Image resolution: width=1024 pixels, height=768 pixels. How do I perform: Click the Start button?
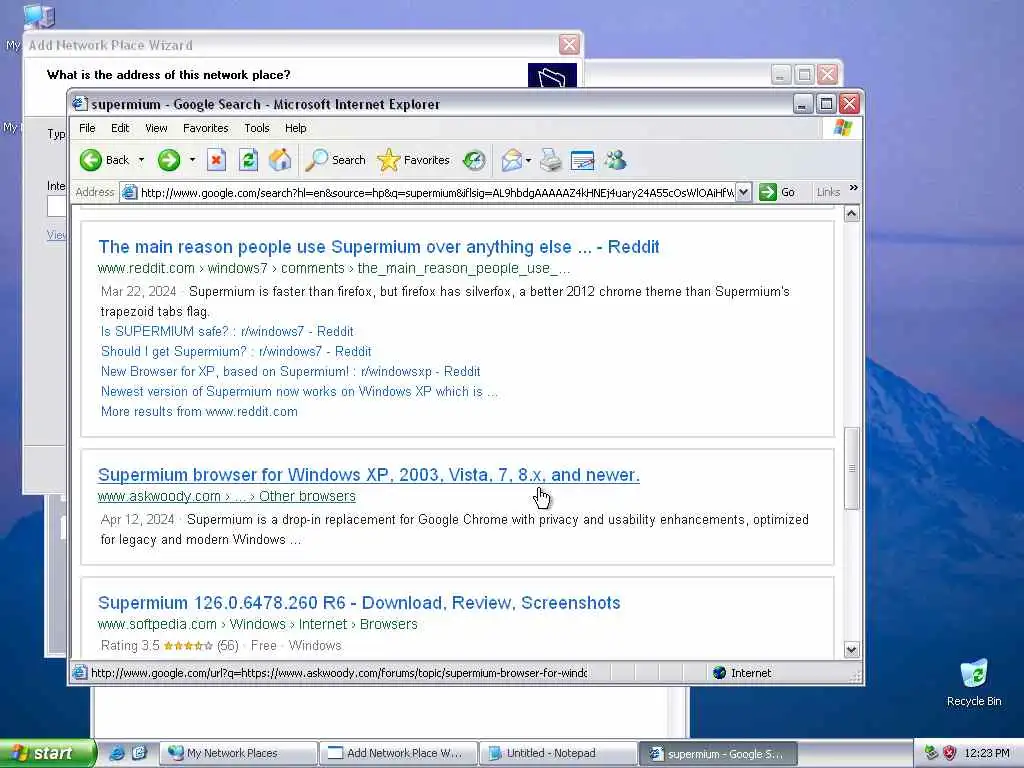coord(47,753)
